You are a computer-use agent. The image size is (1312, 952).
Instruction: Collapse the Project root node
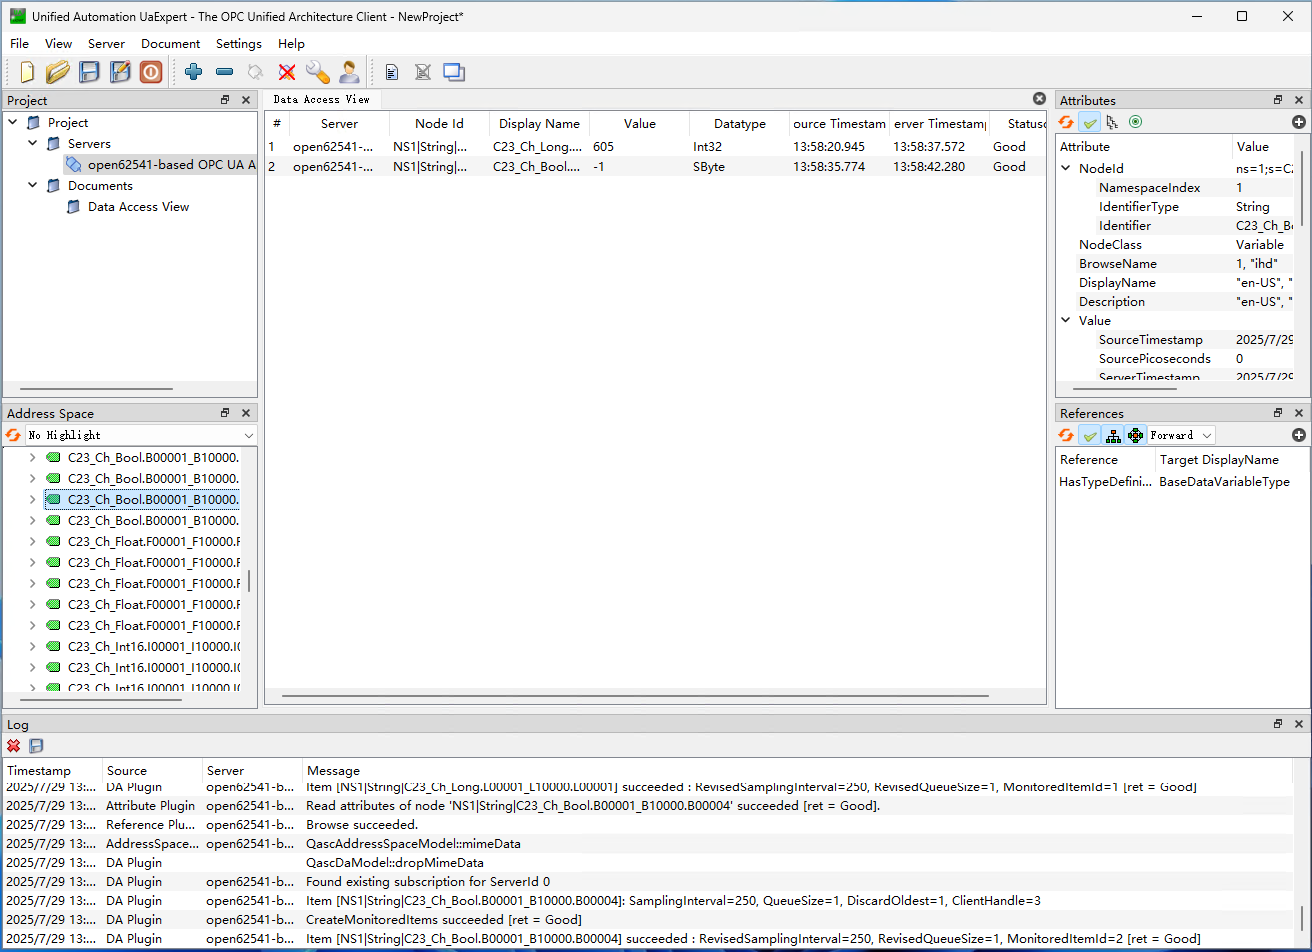pos(13,123)
